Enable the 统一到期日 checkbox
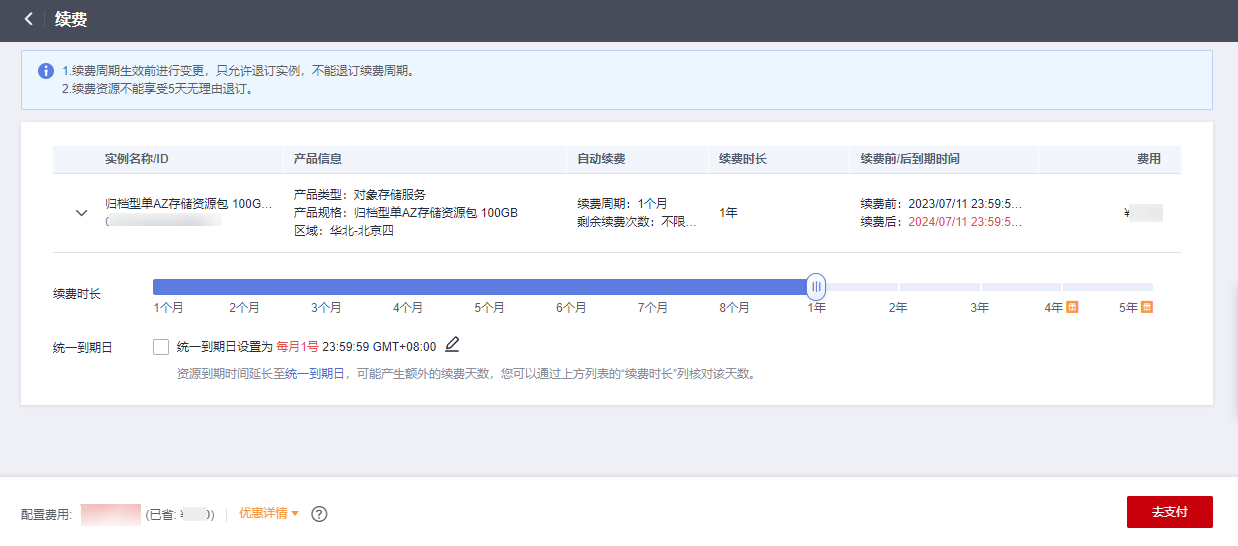This screenshot has height=546, width=1238. pyautogui.click(x=161, y=347)
